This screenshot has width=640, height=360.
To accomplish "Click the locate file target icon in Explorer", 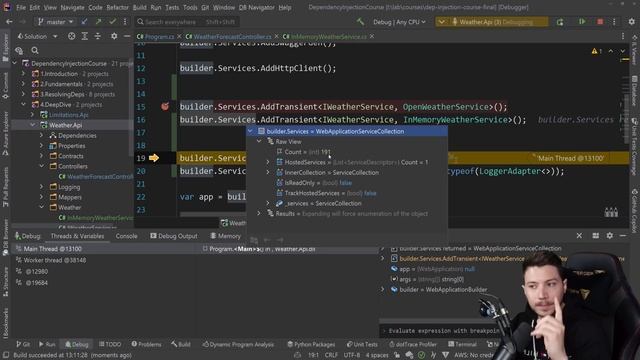I will point(71,36).
